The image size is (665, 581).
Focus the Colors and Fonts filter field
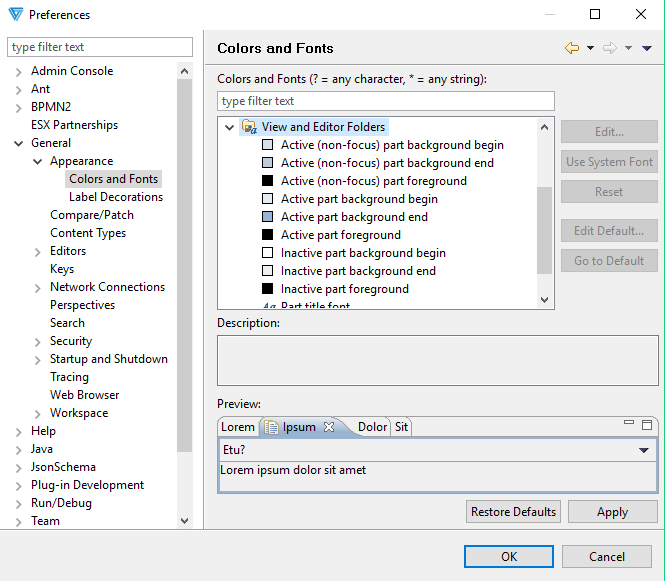(x=385, y=101)
